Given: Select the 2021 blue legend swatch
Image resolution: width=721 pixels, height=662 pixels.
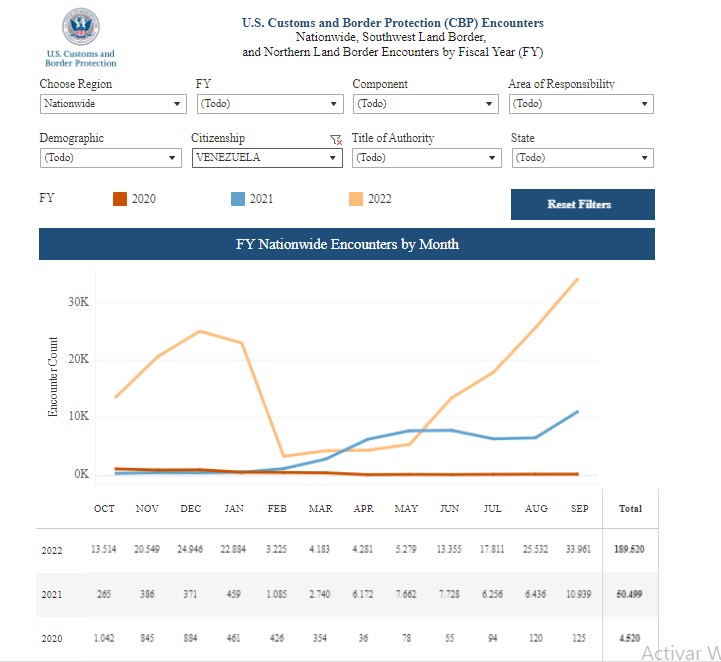Looking at the screenshot, I should coord(237,199).
